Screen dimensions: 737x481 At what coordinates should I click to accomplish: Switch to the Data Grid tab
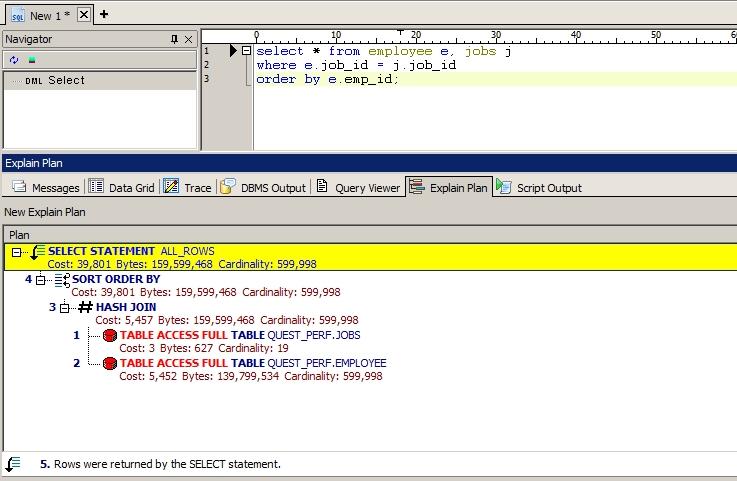[122, 187]
